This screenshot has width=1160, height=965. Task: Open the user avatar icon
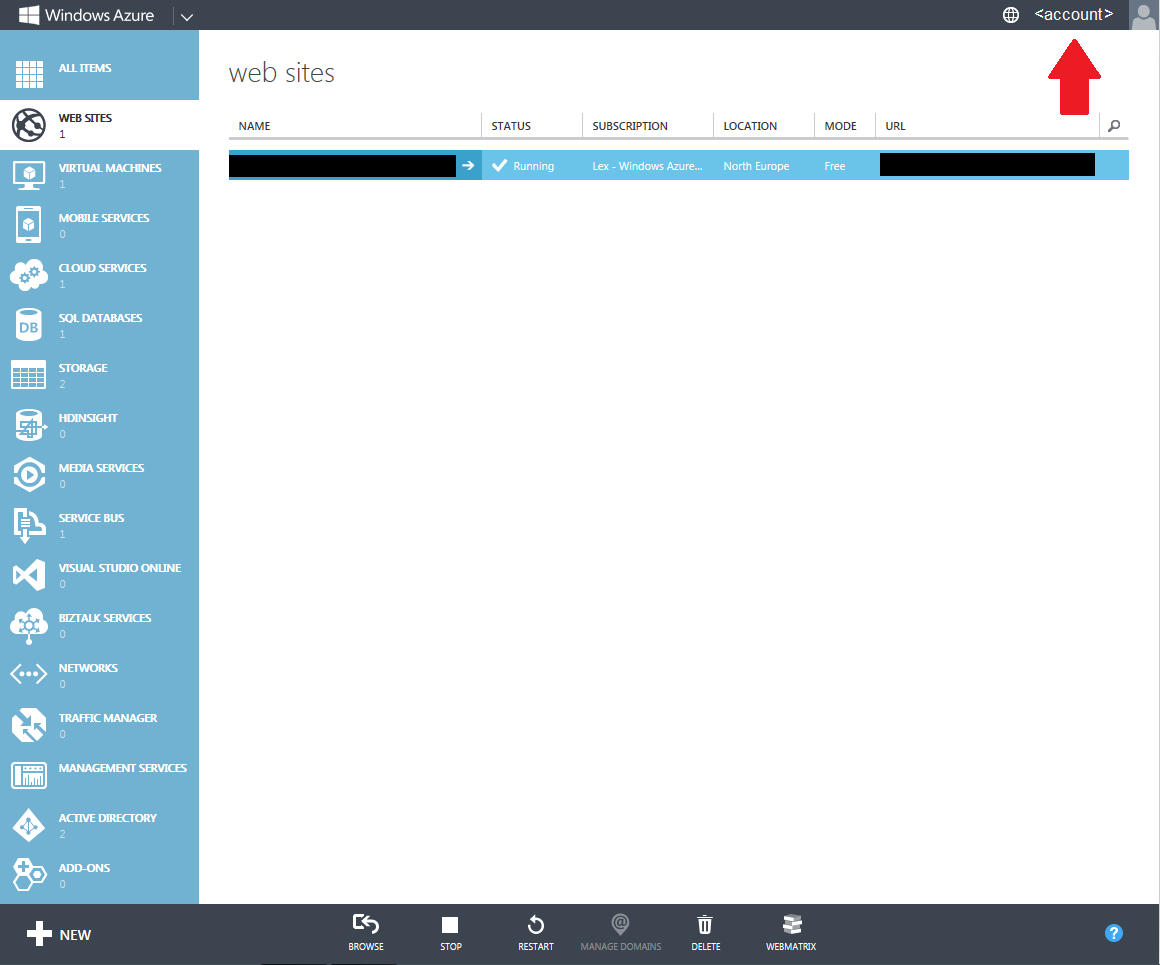click(x=1144, y=15)
